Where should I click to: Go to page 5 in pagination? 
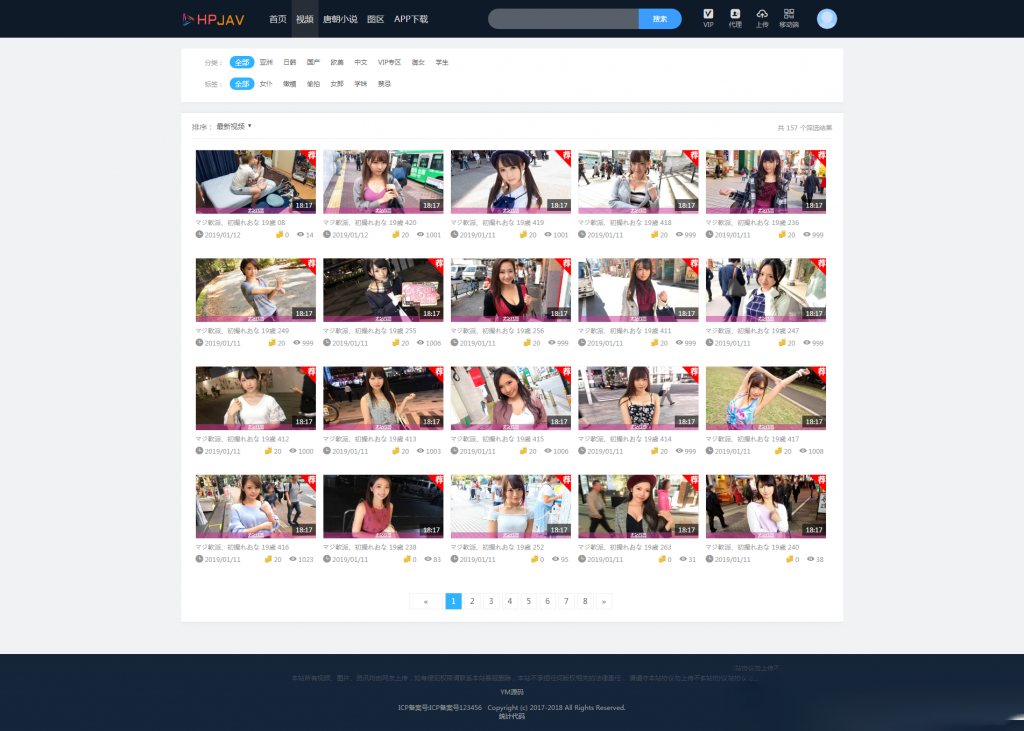[529, 601]
